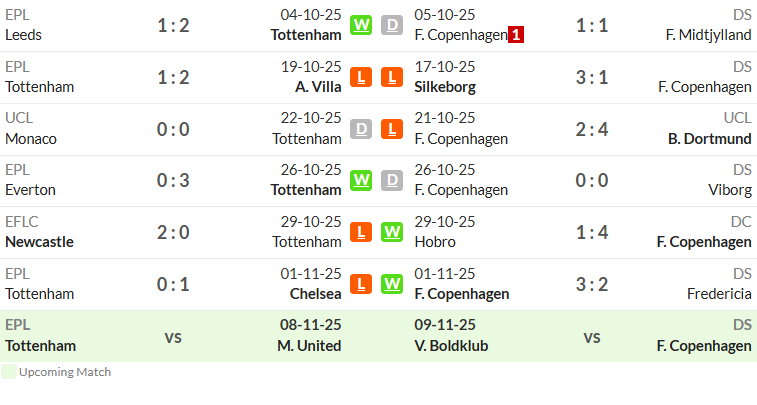Click the red card icon next to F. Copenhagen
Image resolution: width=757 pixels, height=405 pixels.
[516, 35]
